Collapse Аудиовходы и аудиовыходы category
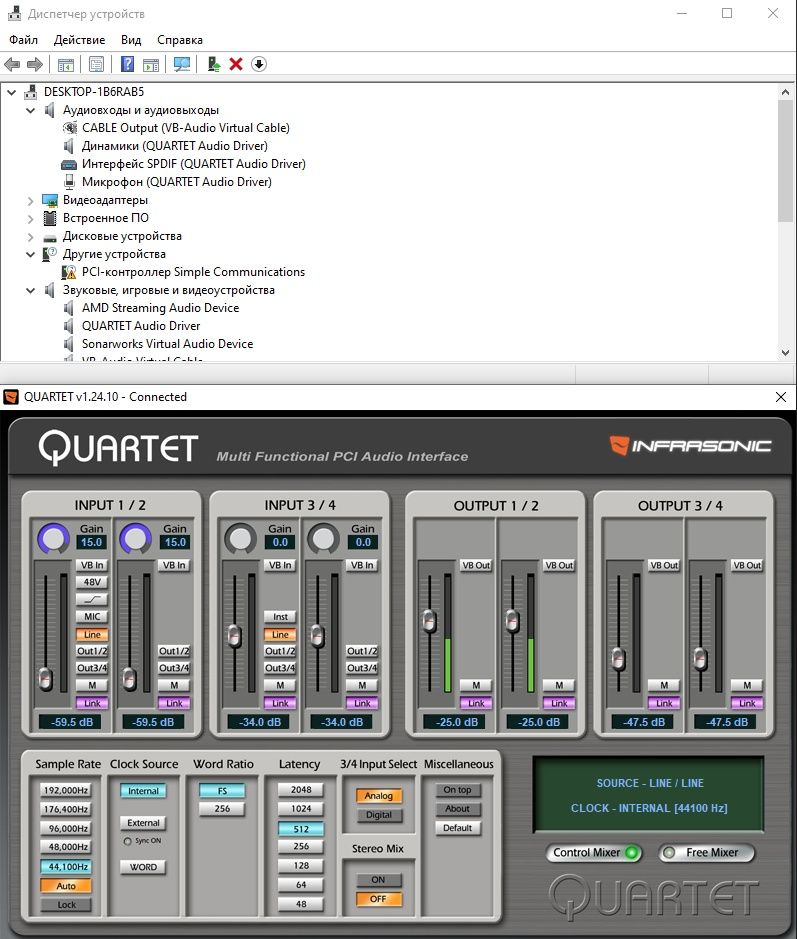This screenshot has height=939, width=797. tap(31, 110)
